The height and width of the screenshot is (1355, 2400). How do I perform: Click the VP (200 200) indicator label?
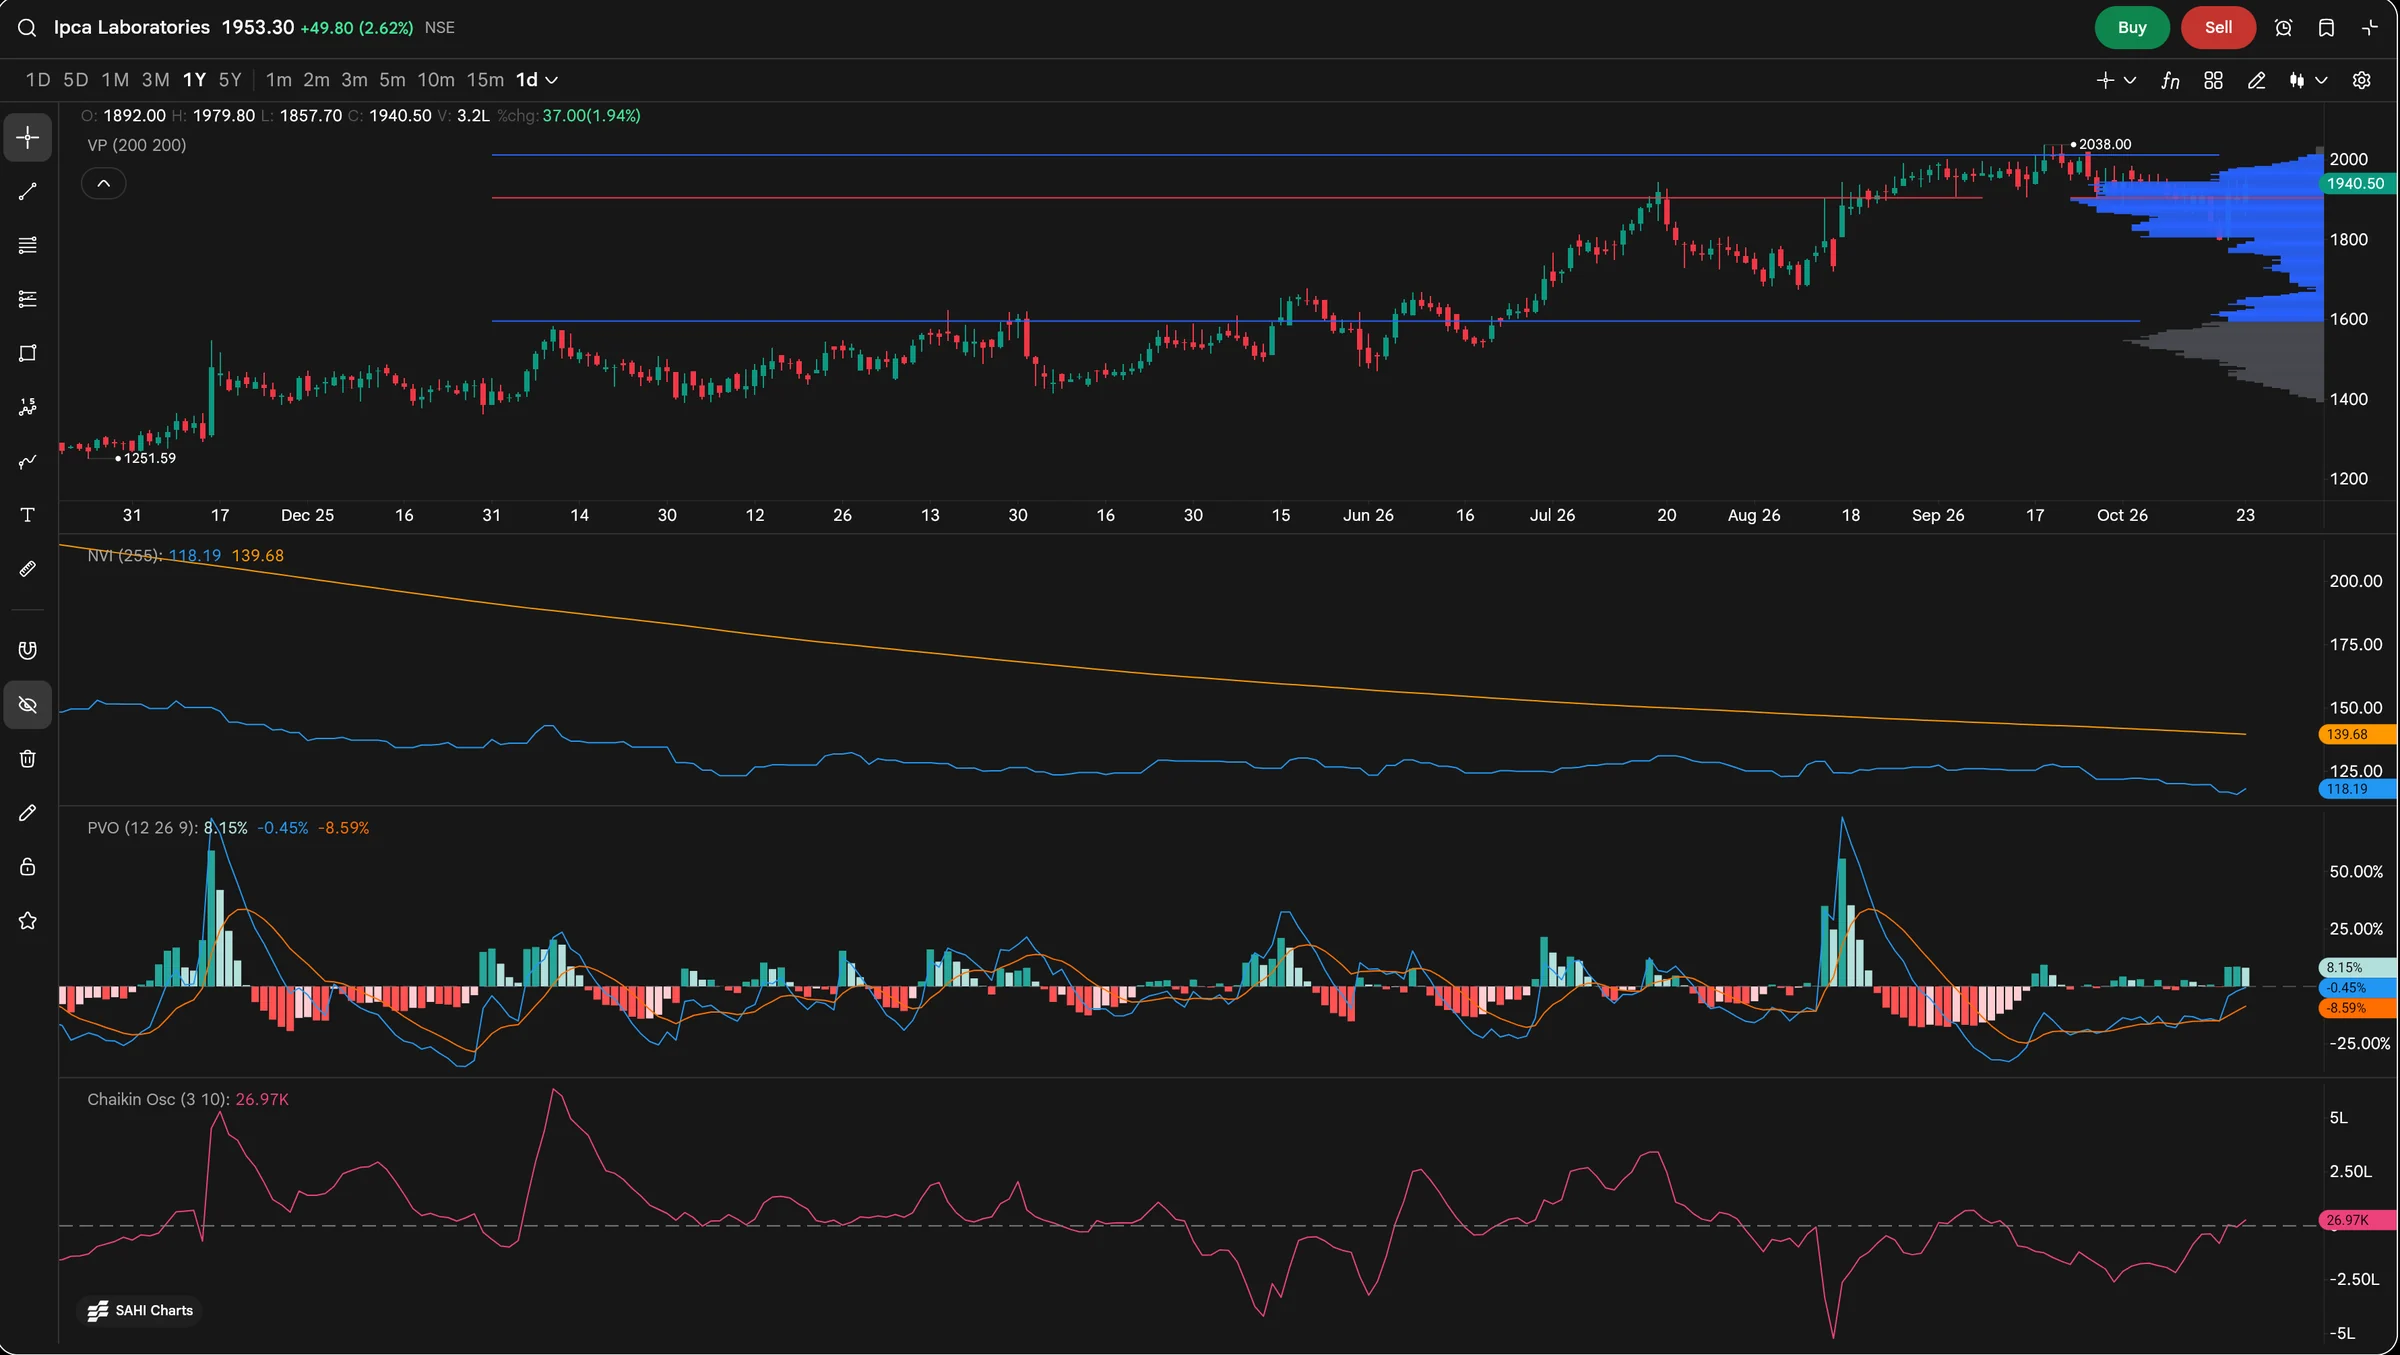click(136, 145)
